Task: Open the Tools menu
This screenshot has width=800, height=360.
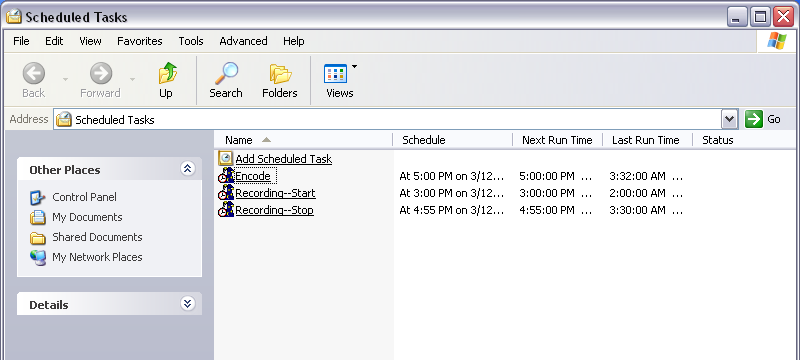Action: click(x=191, y=41)
